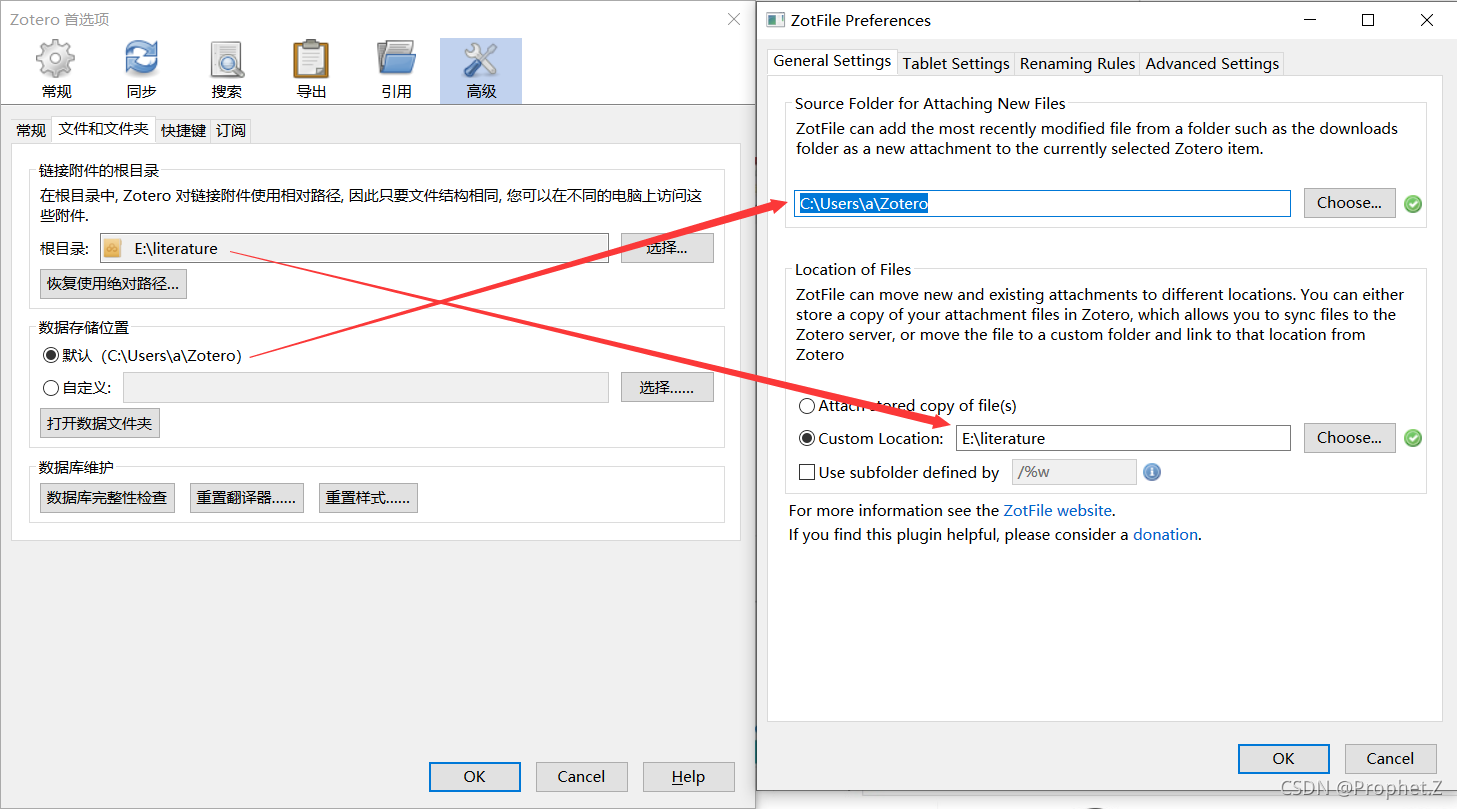Select the Custom Location radio button
1457x809 pixels.
[x=807, y=438]
